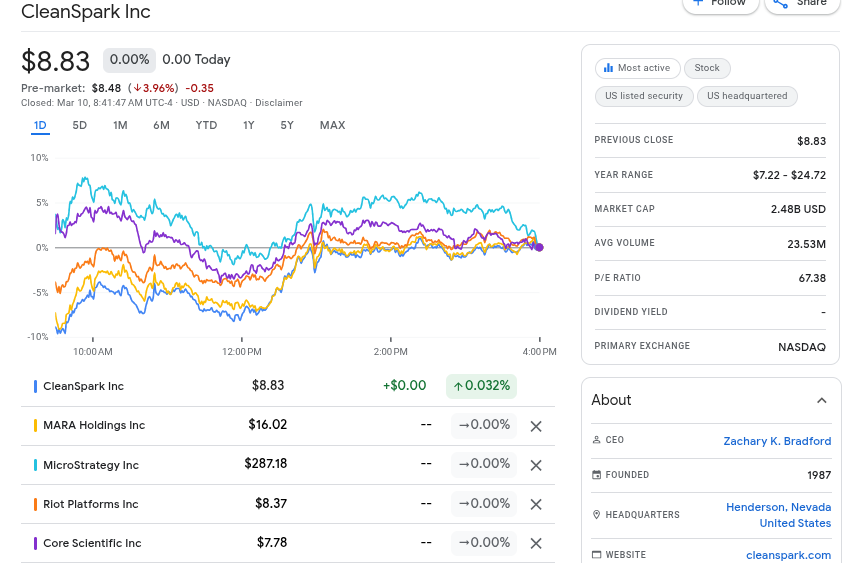
Task: Click the Market Cap value 2.48B USD
Action: click(798, 209)
